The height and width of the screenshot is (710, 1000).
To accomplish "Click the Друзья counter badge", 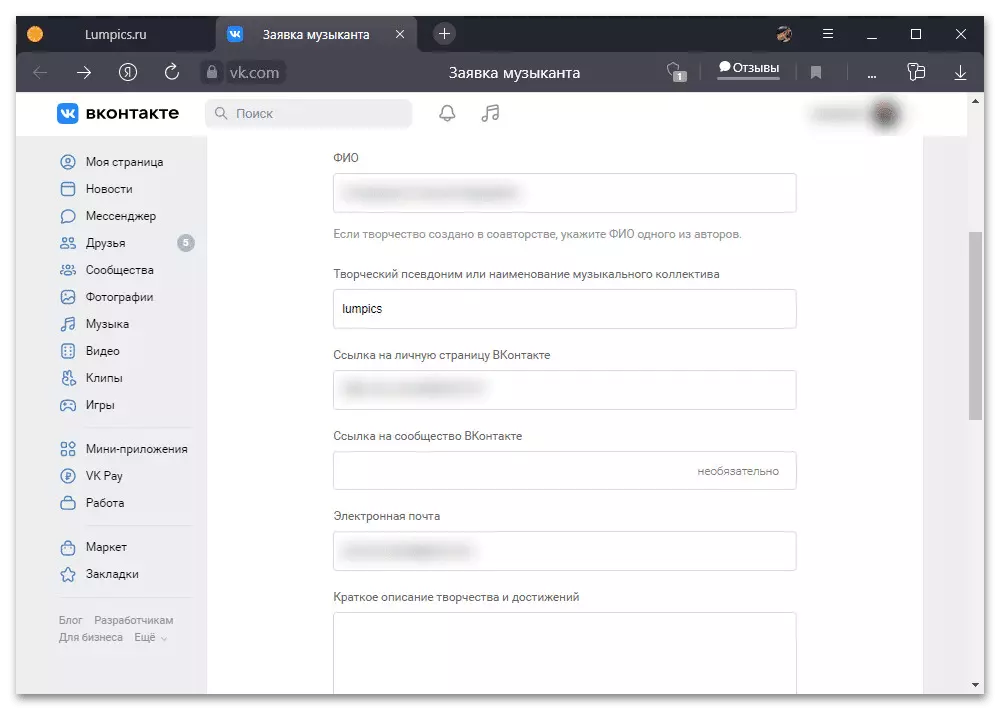I will [186, 243].
